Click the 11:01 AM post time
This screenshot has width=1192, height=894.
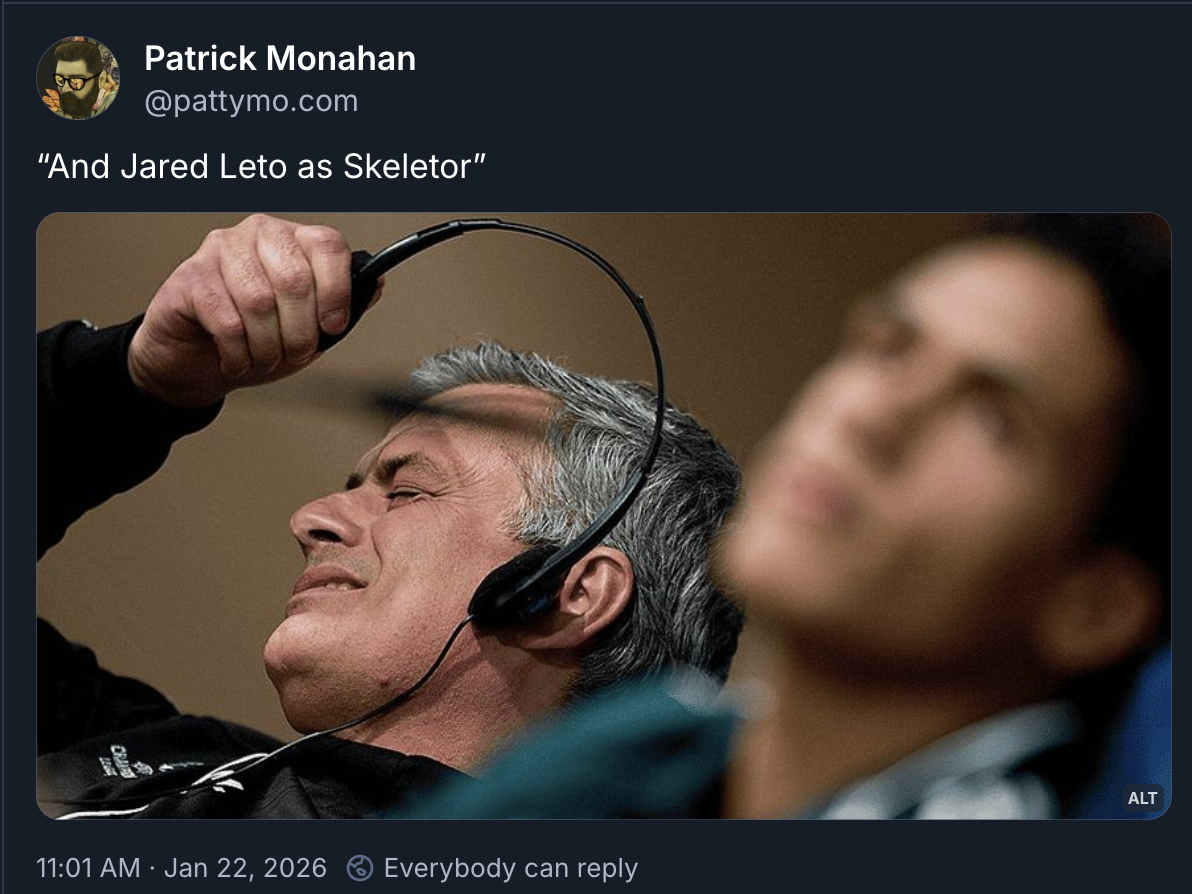coord(88,867)
